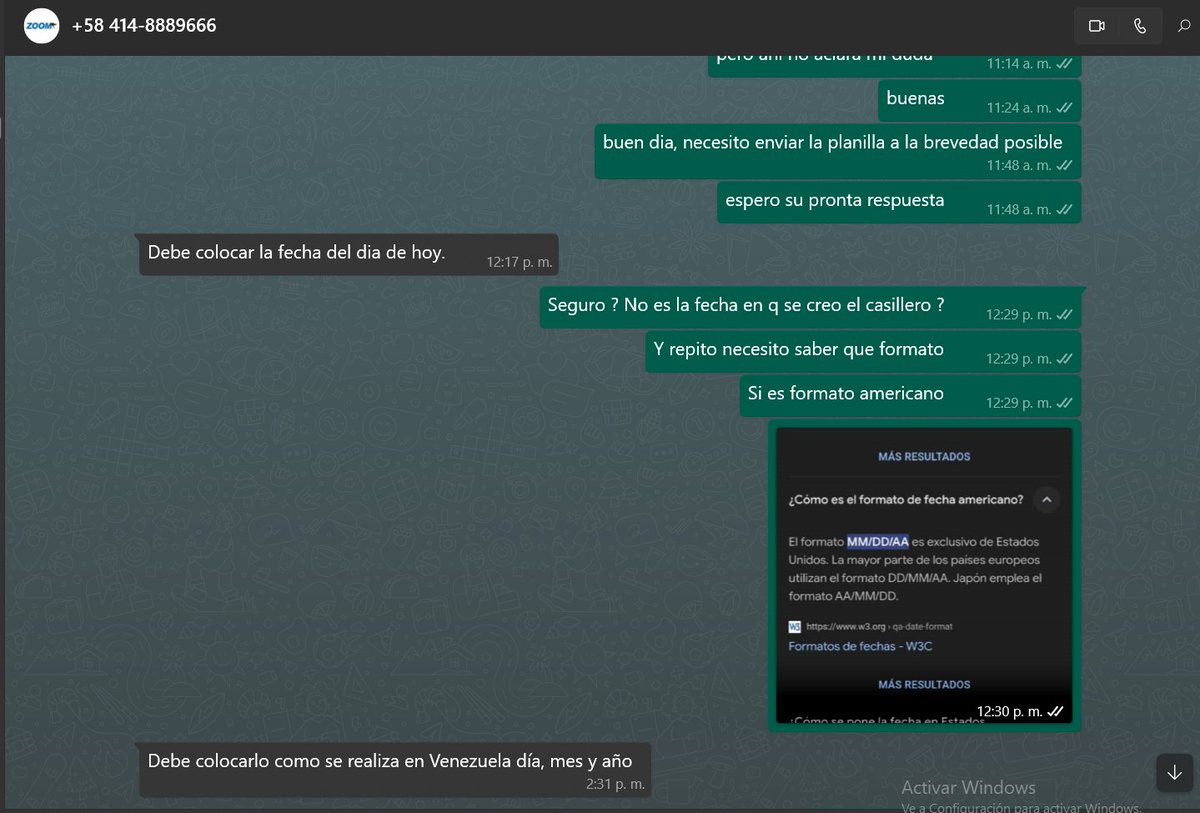Select message "Debe colocarlo como se realiza en Venezuela"

pos(395,769)
